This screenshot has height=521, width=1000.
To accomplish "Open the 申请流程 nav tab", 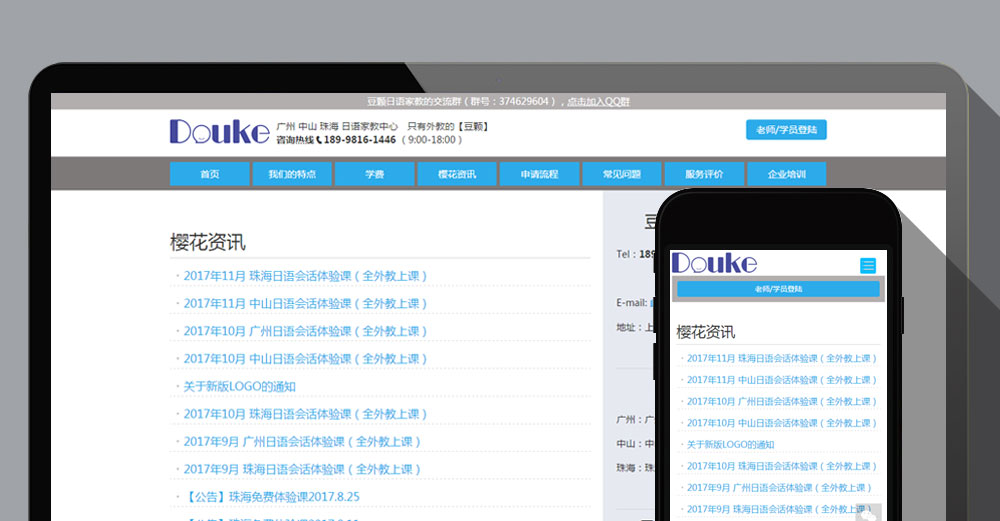I will click(x=540, y=174).
